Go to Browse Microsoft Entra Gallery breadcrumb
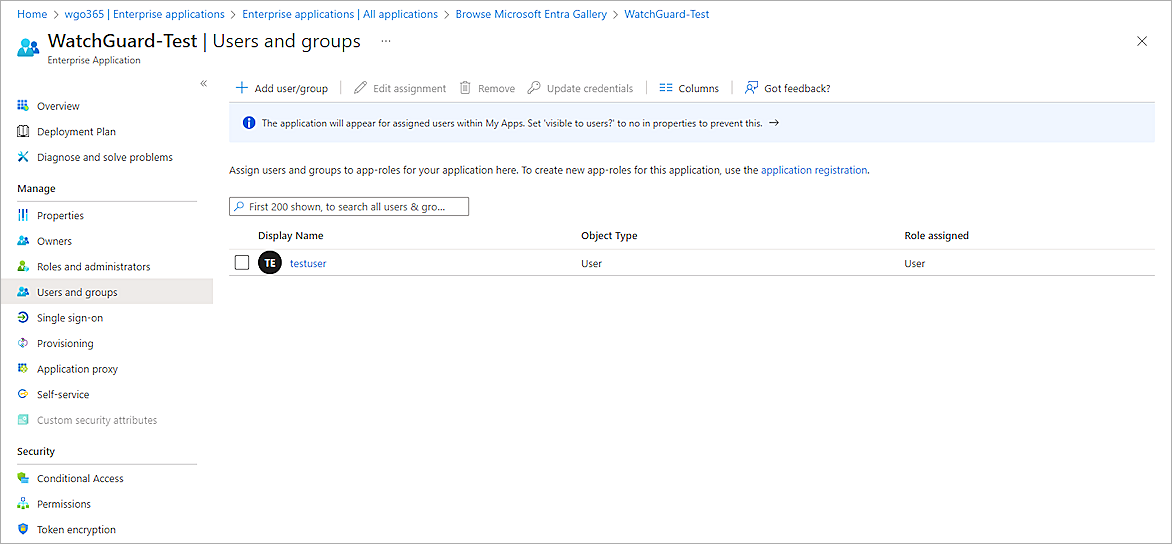Viewport: 1172px width, 544px height. (x=531, y=13)
